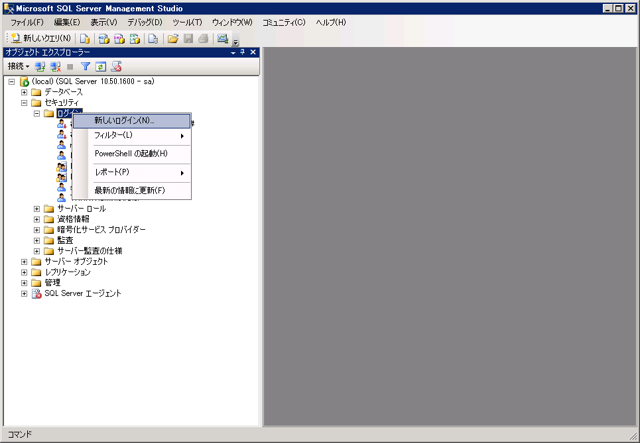Expand the 資格情報 folder
This screenshot has width=640, height=443.
(37, 220)
